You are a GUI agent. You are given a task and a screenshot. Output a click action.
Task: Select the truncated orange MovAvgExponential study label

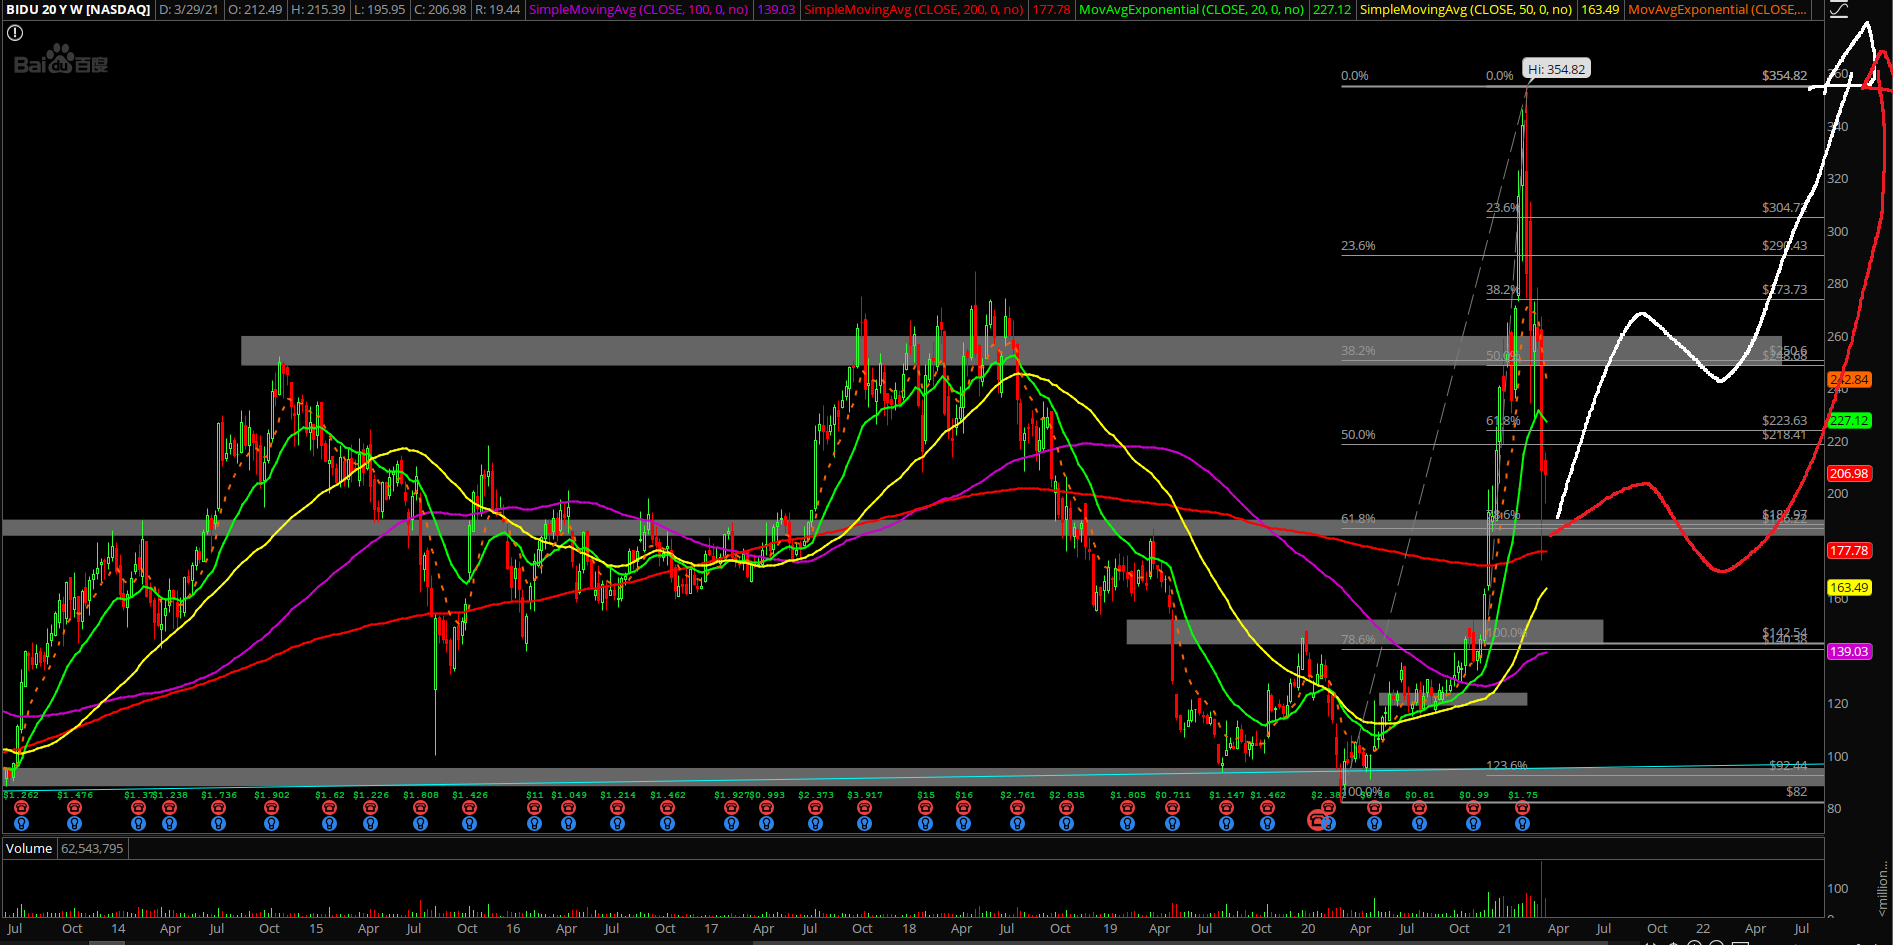coord(1718,10)
